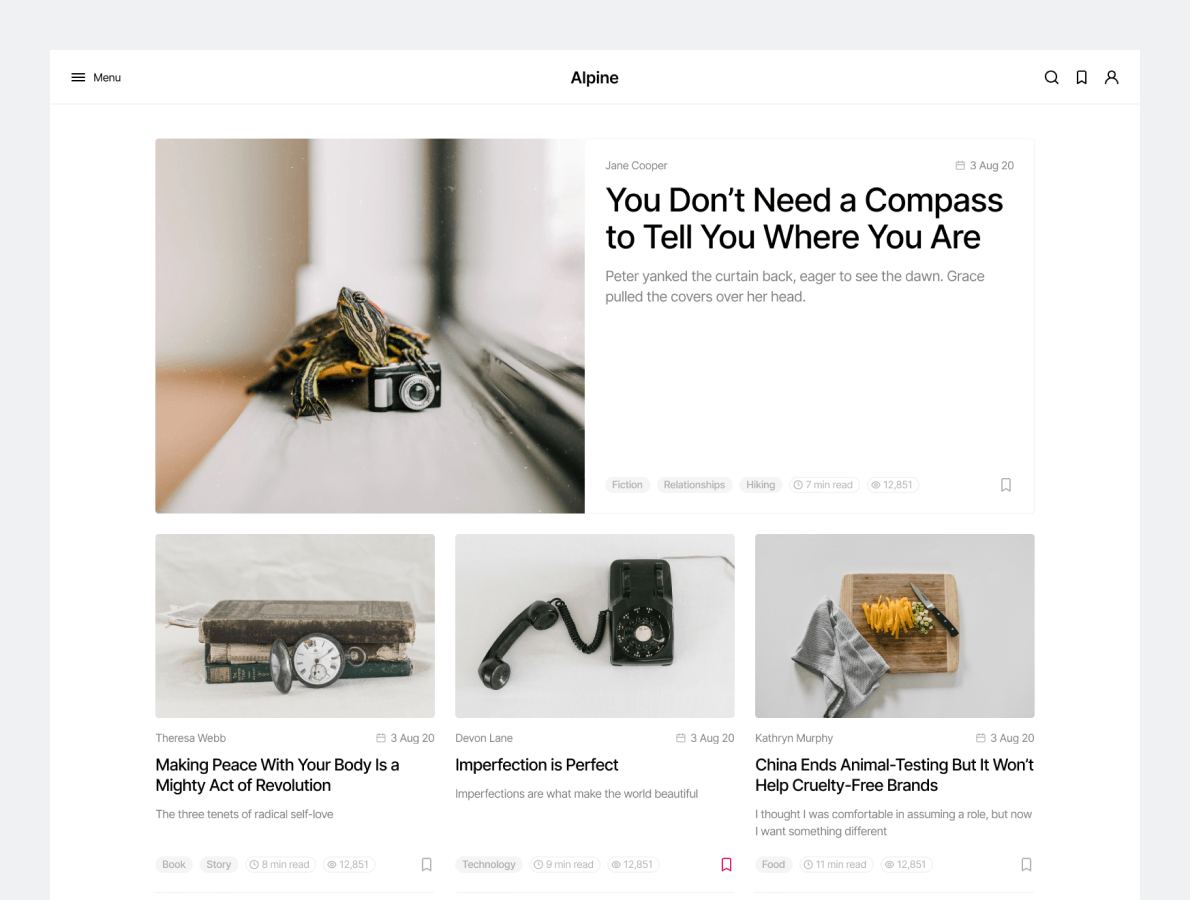Viewport: 1190px width, 900px height.
Task: Open the search icon in header
Action: (1051, 77)
